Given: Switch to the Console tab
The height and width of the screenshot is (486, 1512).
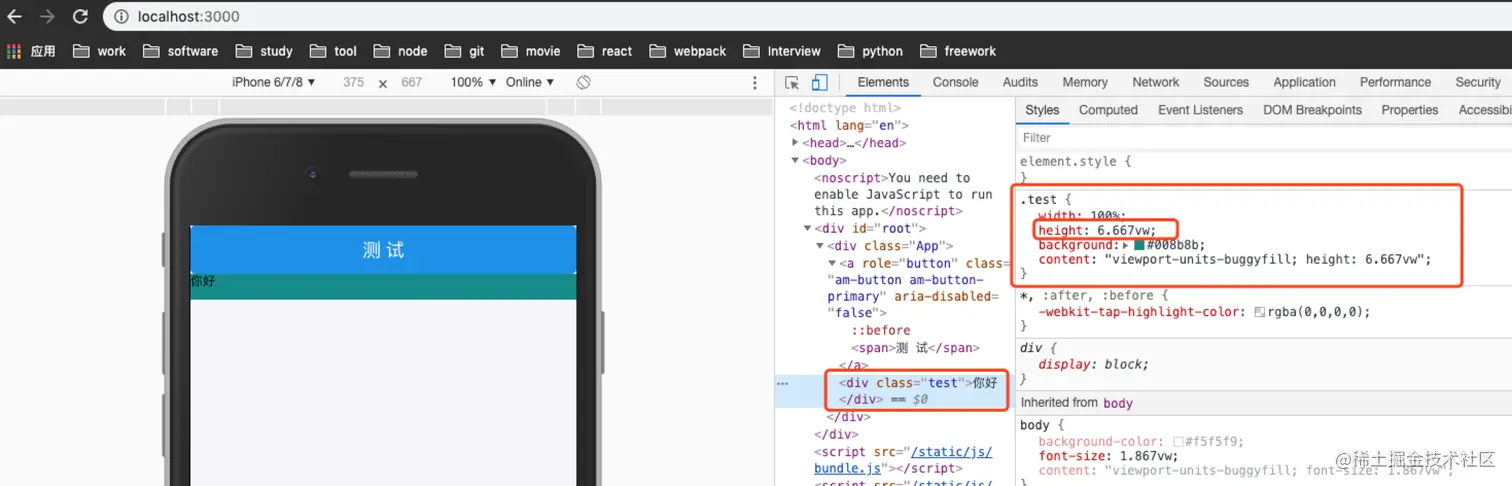Looking at the screenshot, I should click(956, 82).
